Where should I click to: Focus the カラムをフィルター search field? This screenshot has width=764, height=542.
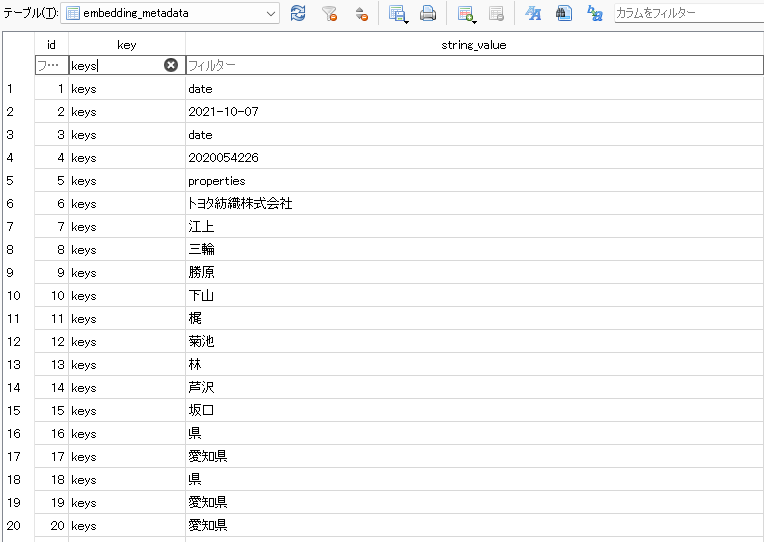coord(688,13)
